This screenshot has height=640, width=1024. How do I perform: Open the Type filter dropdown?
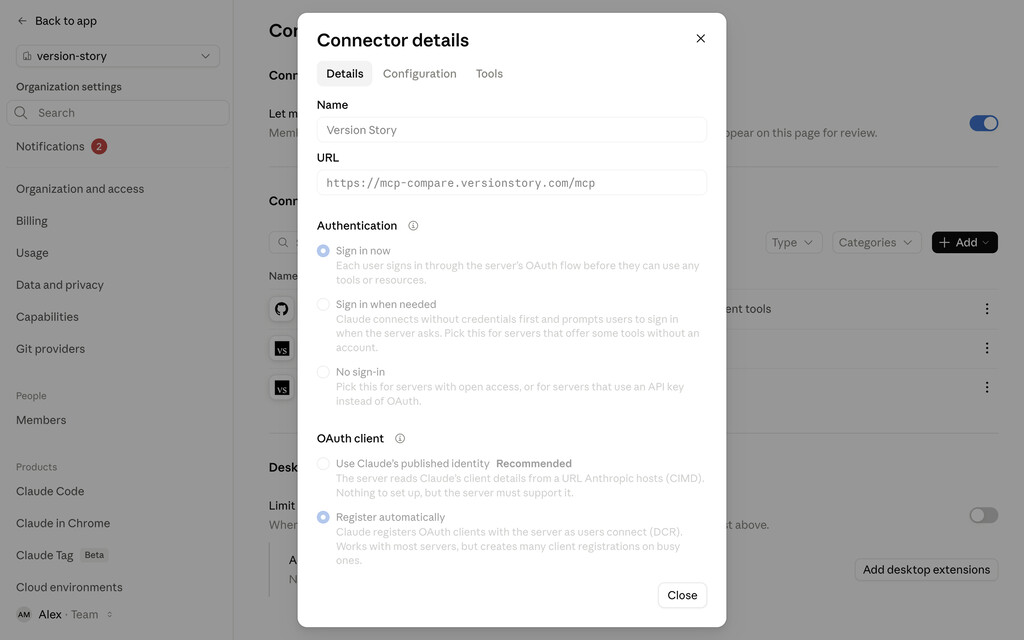tap(793, 242)
